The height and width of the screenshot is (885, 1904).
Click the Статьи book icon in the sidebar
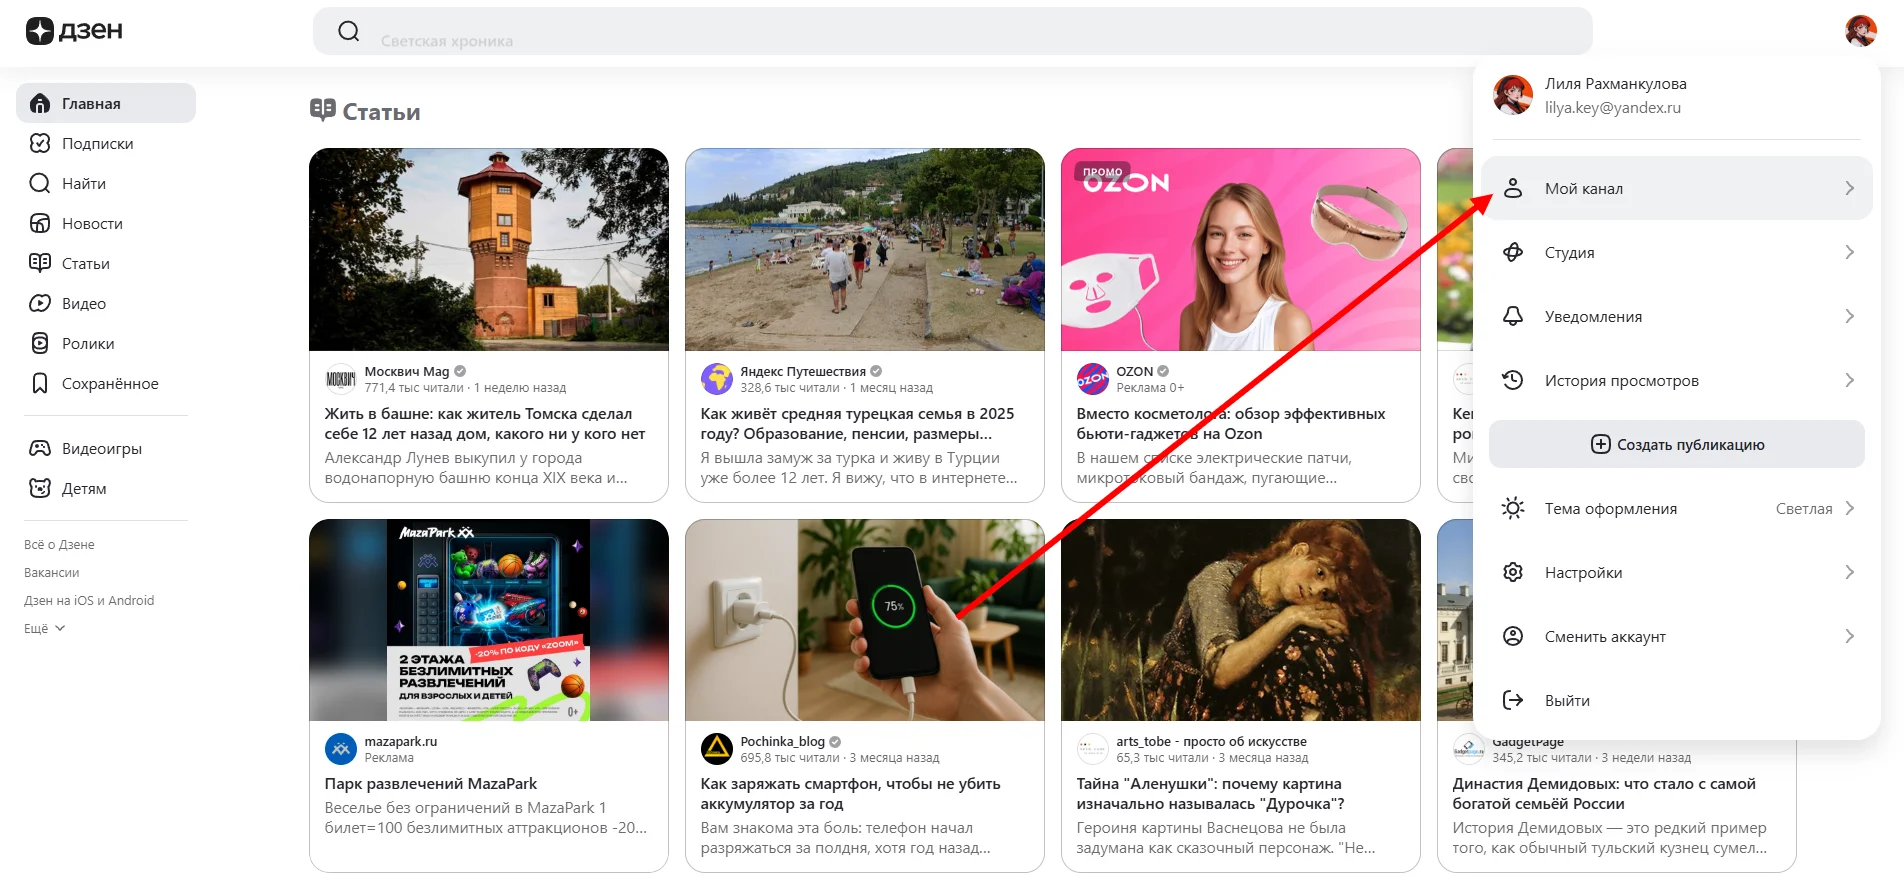40,263
